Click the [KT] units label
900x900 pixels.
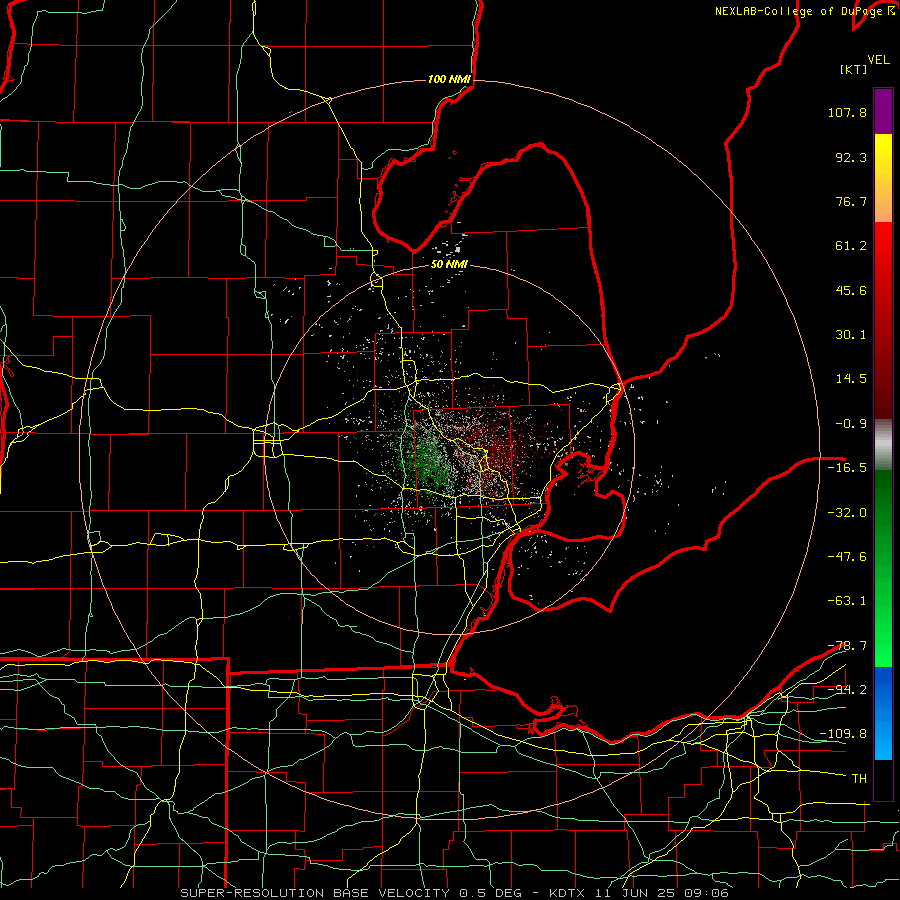click(854, 69)
